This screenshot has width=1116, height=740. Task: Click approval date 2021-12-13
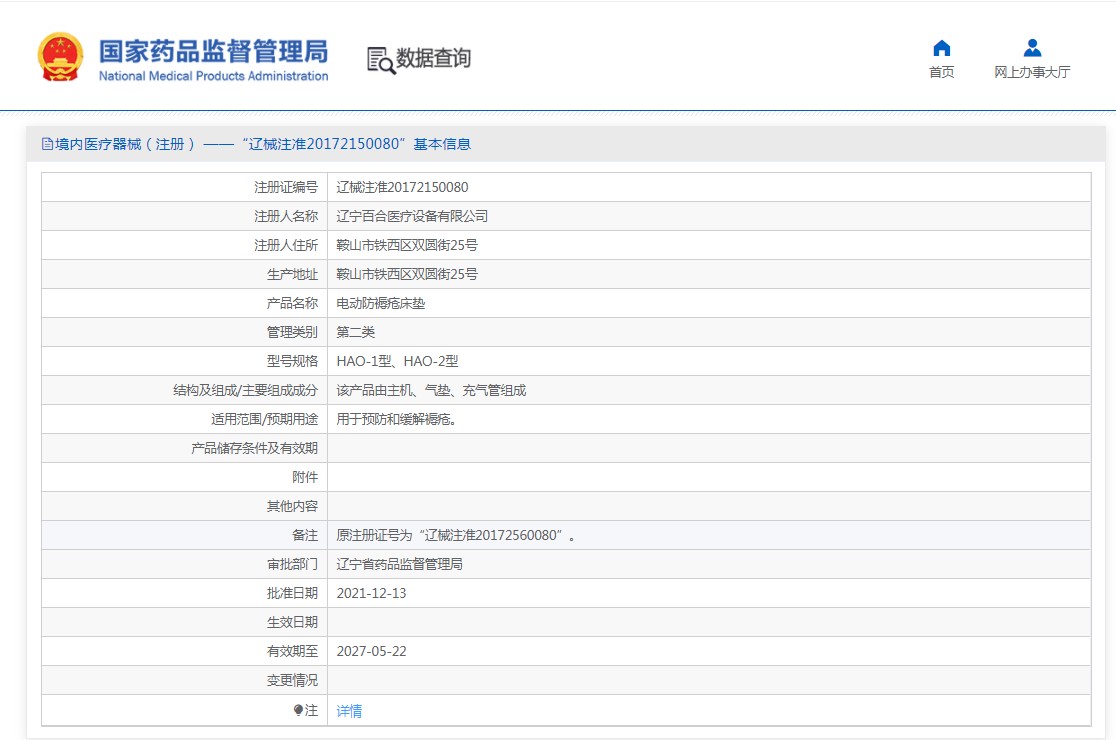372,593
